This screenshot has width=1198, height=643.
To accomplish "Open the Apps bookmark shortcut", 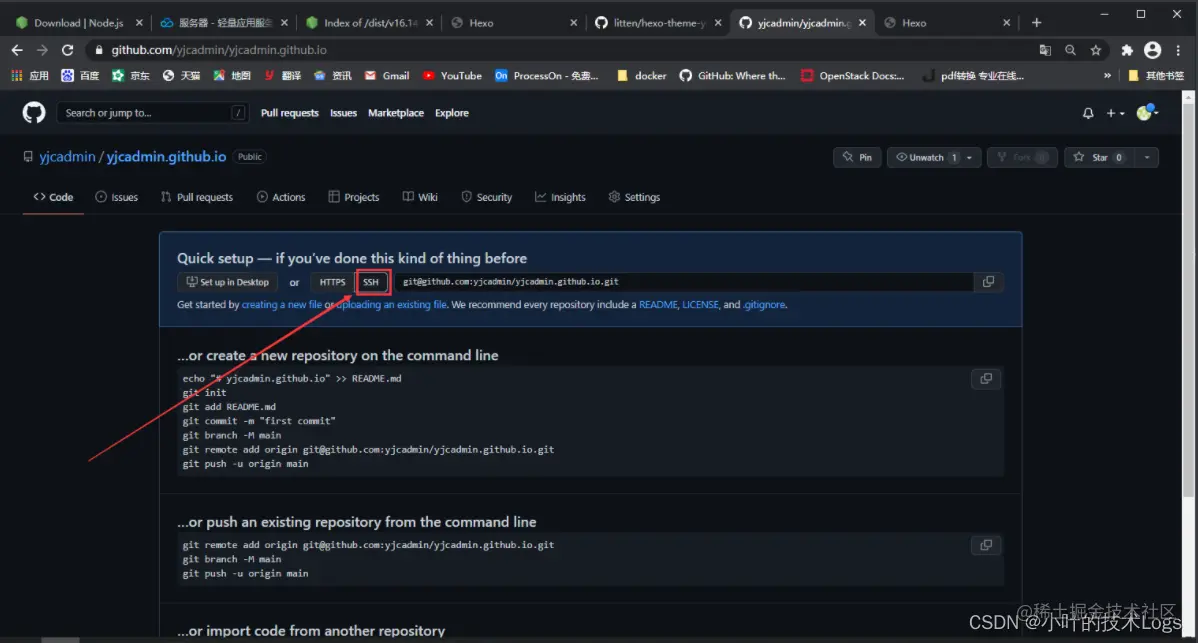I will coord(30,76).
